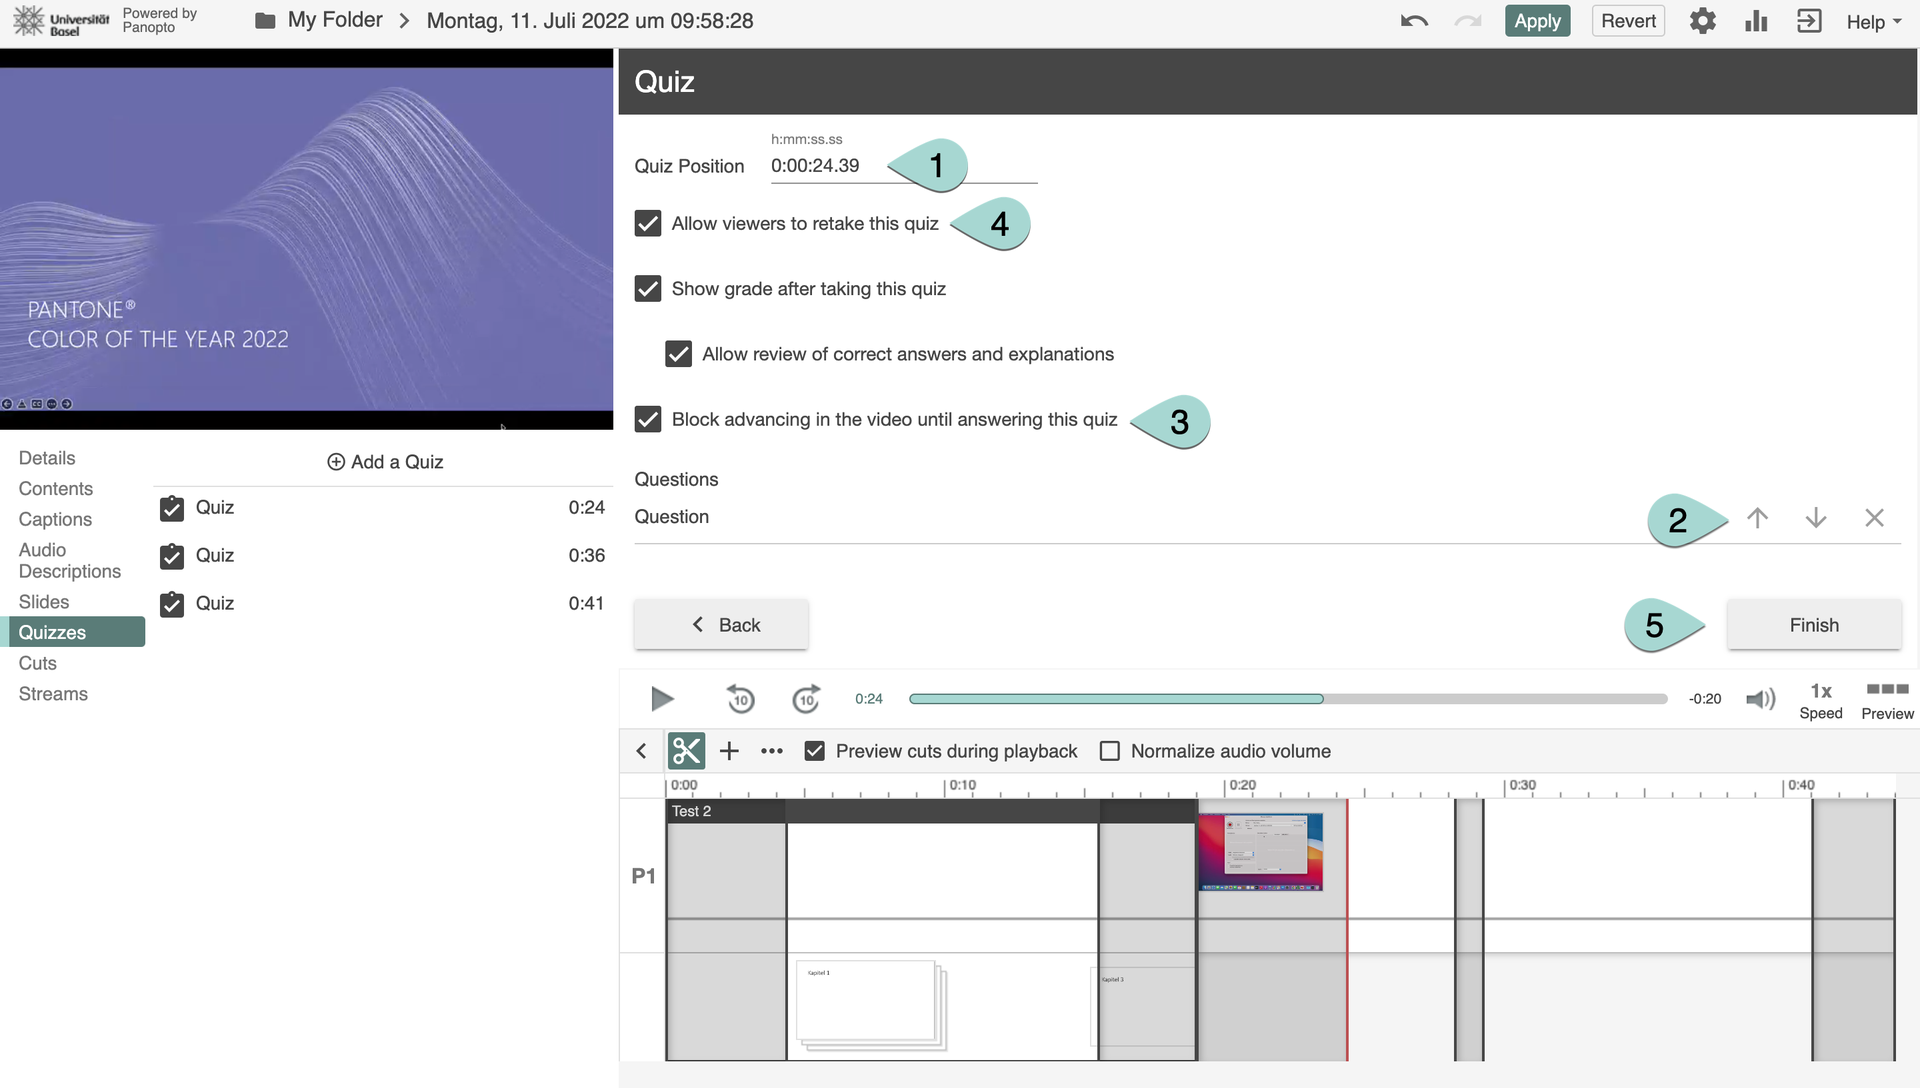Click the undo arrow icon
This screenshot has height=1088, width=1920.
pyautogui.click(x=1414, y=21)
